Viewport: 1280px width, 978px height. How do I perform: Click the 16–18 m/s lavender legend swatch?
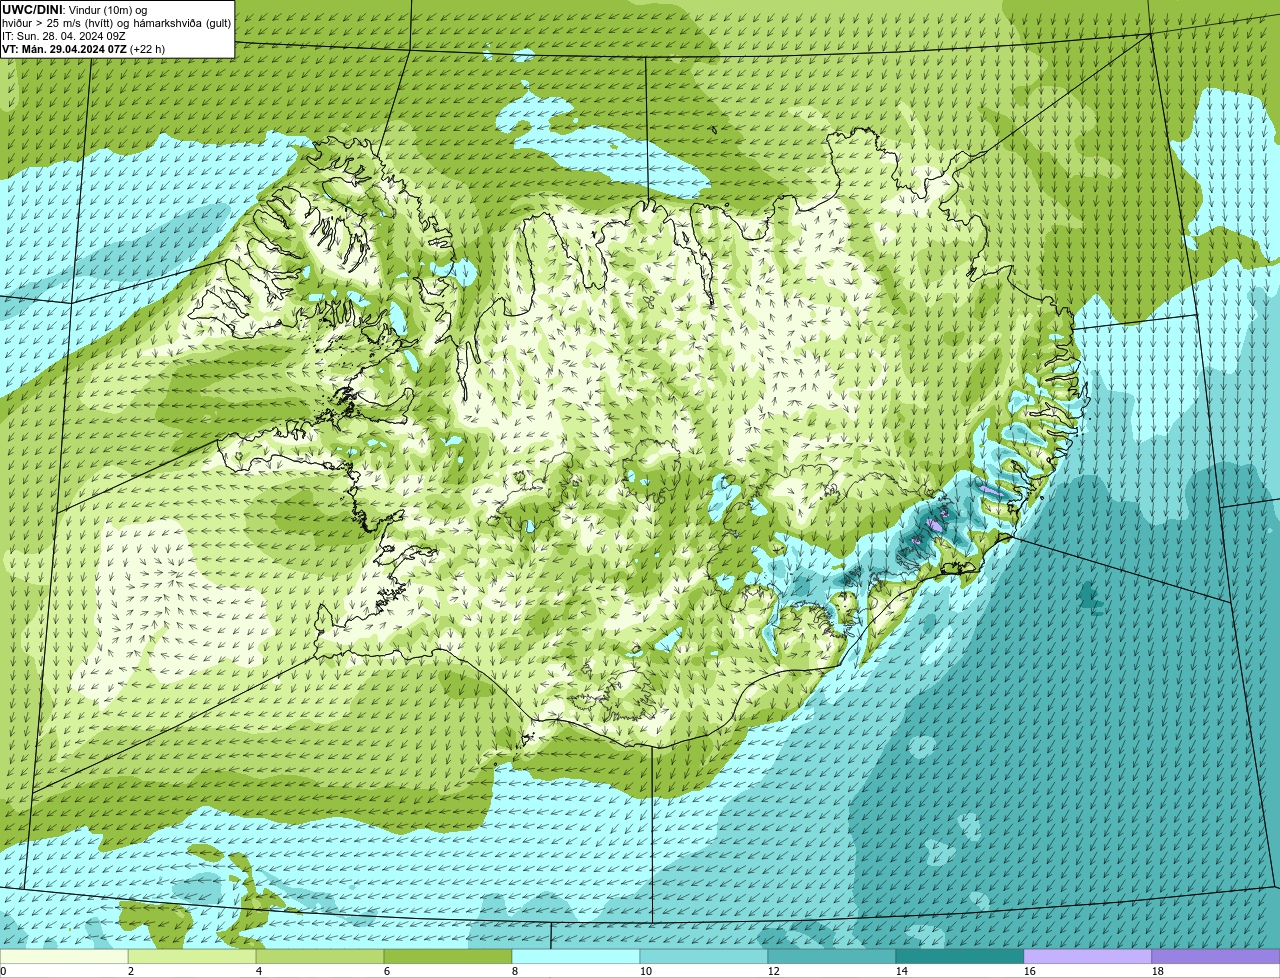coord(1088,956)
